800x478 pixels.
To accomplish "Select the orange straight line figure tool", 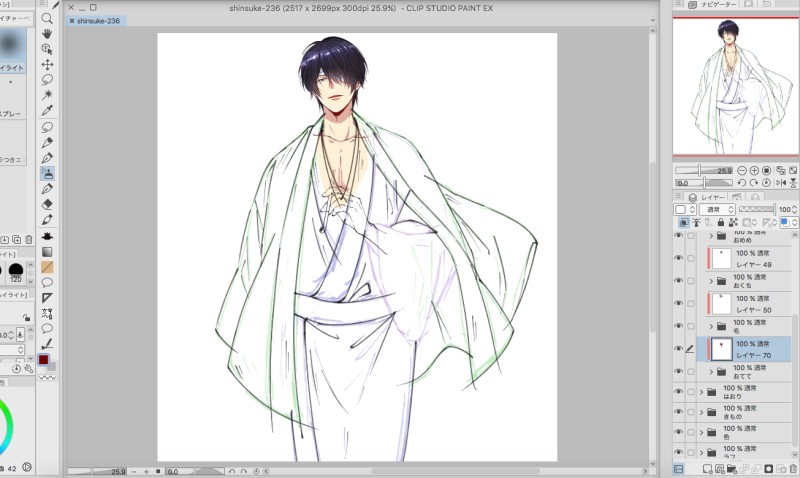I will click(47, 267).
